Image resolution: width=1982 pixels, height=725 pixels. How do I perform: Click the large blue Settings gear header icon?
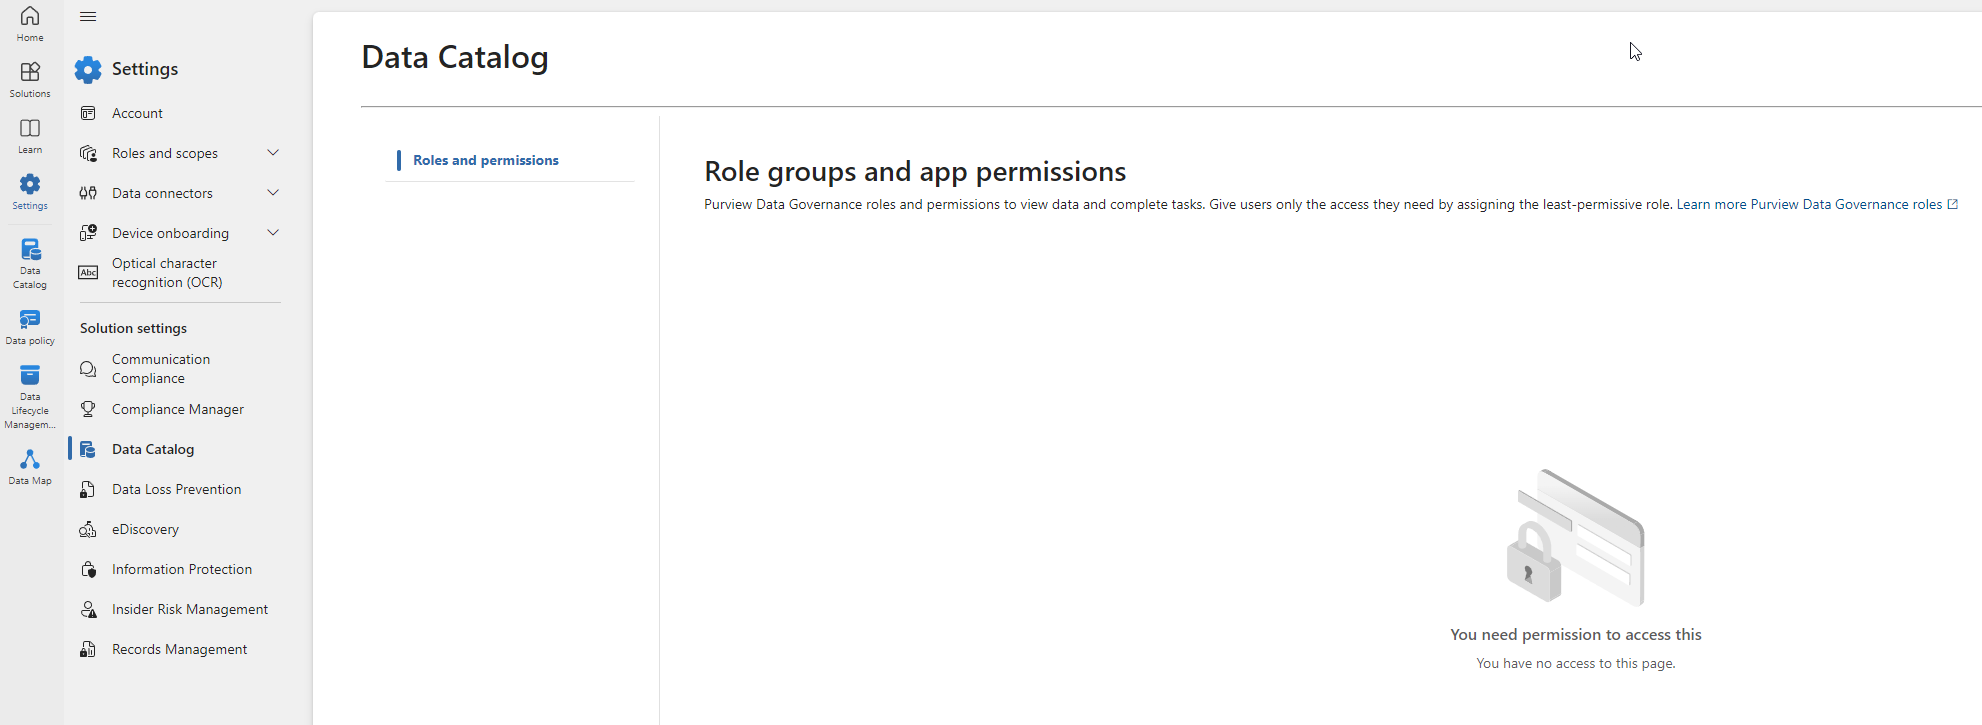pyautogui.click(x=88, y=69)
